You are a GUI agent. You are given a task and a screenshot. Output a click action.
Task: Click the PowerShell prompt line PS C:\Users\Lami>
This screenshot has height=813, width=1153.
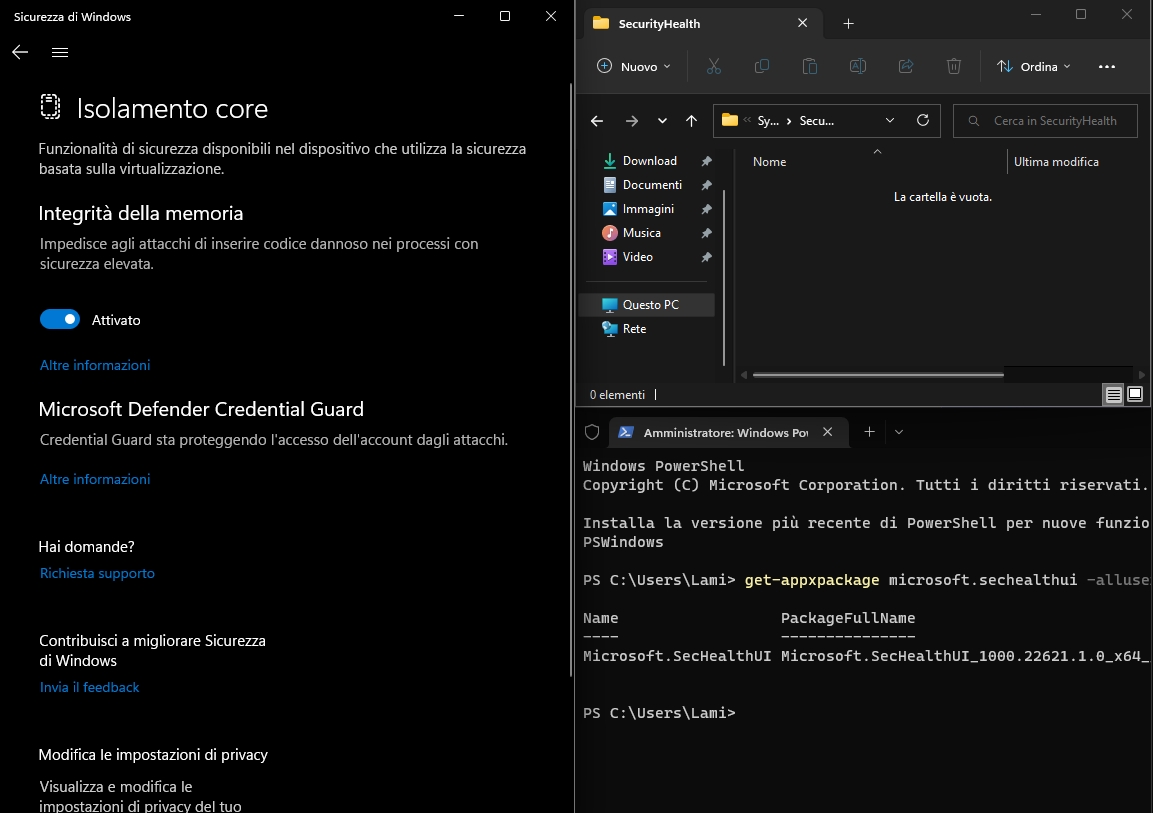tap(659, 713)
